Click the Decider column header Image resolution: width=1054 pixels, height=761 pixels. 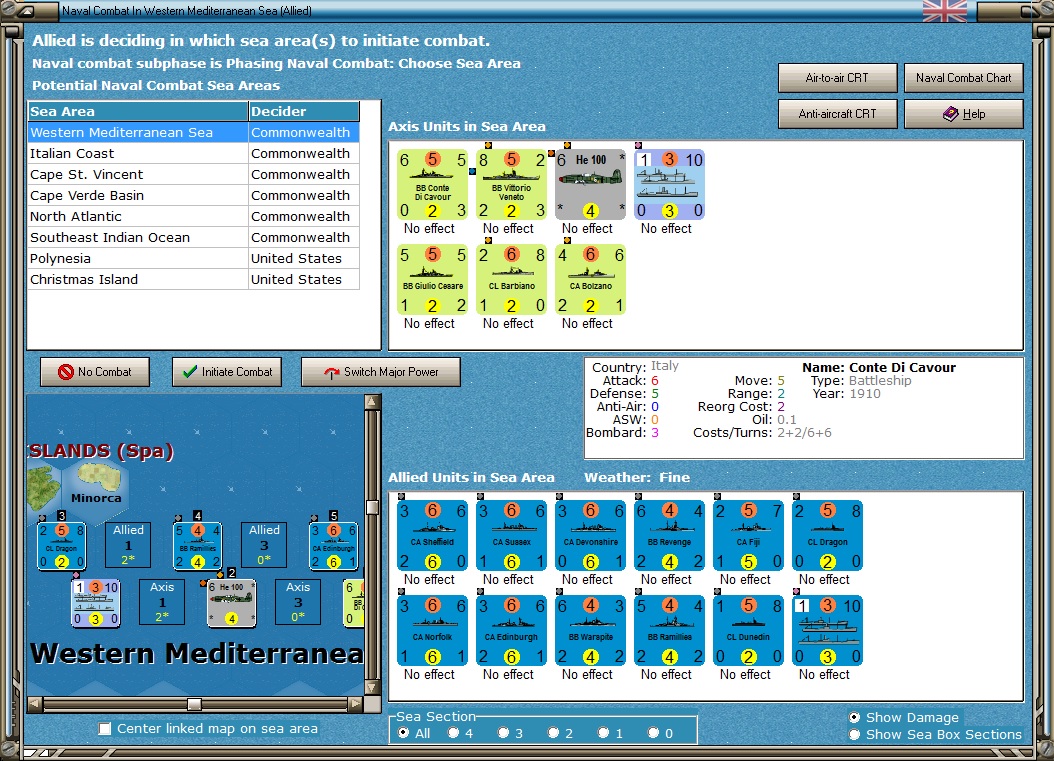pos(304,112)
